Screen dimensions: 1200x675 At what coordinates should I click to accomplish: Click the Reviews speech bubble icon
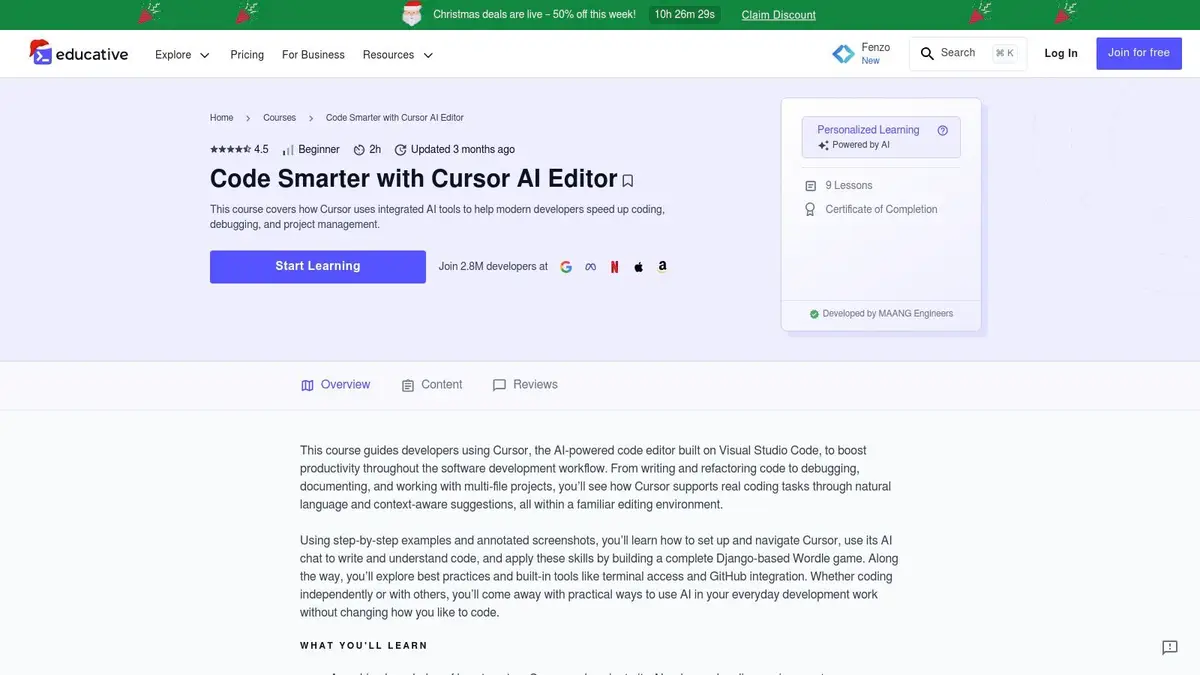[x=499, y=385]
